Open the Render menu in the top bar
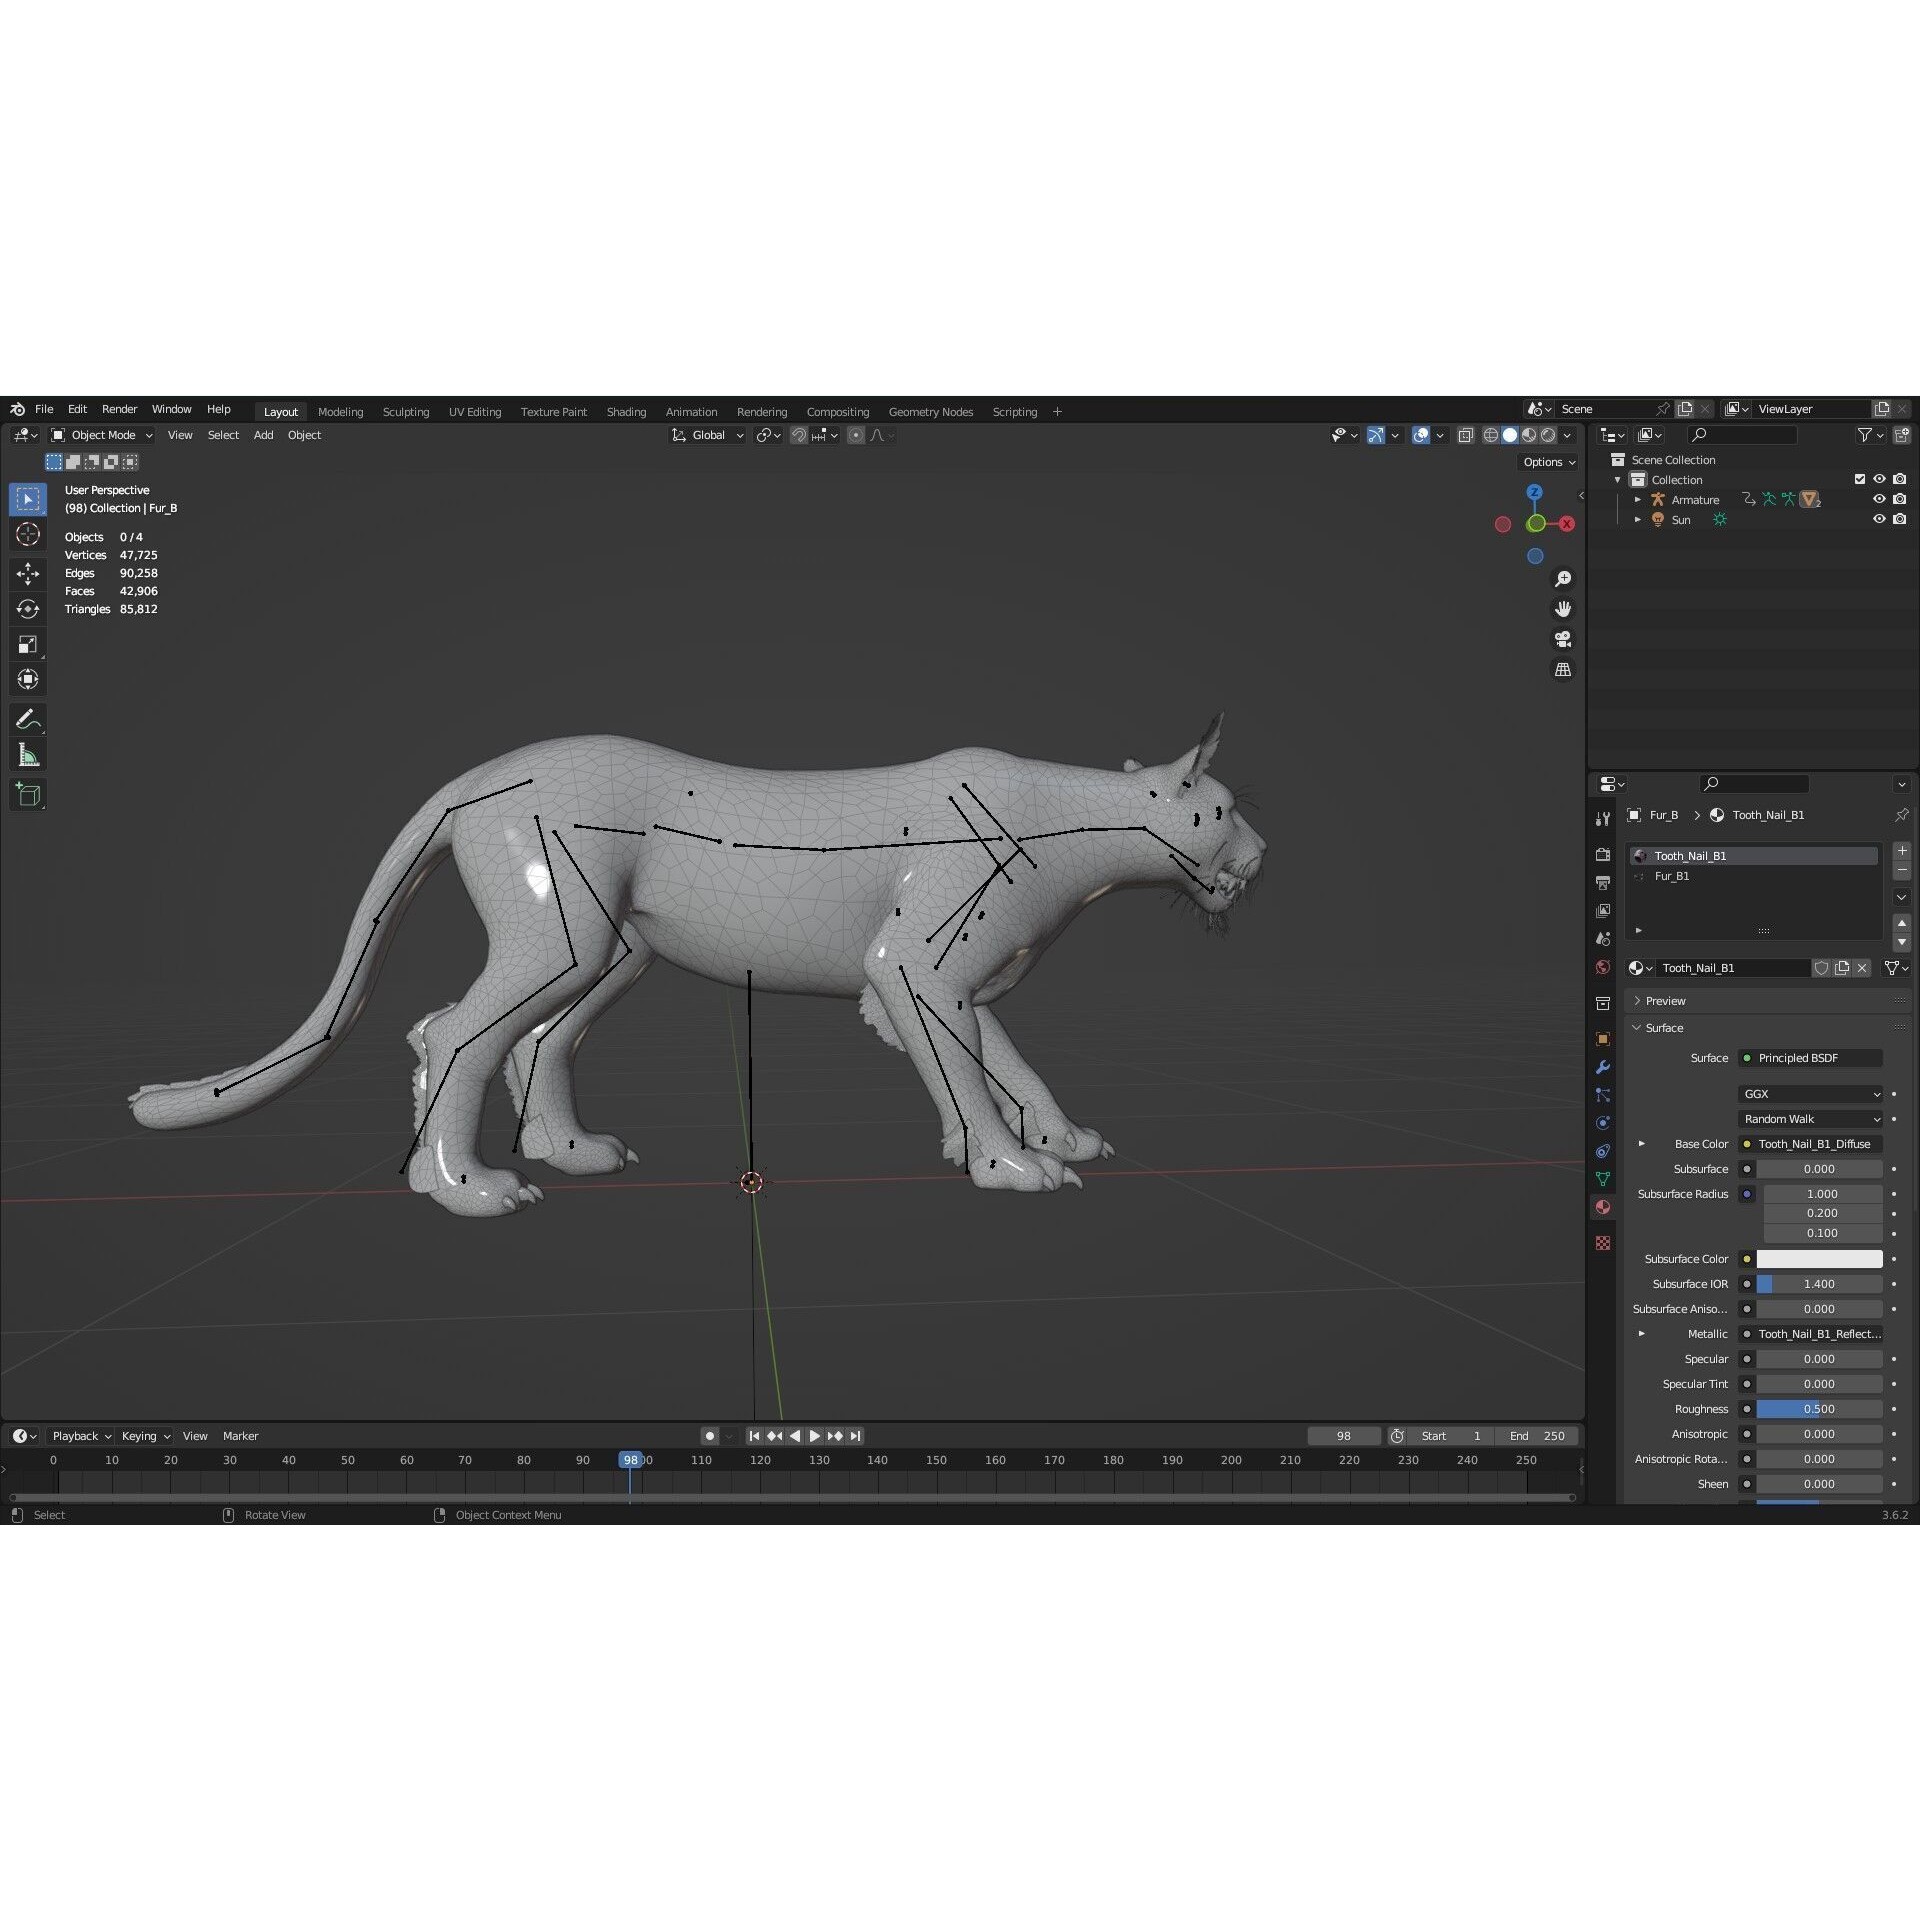The height and width of the screenshot is (1920, 1920). pyautogui.click(x=120, y=408)
